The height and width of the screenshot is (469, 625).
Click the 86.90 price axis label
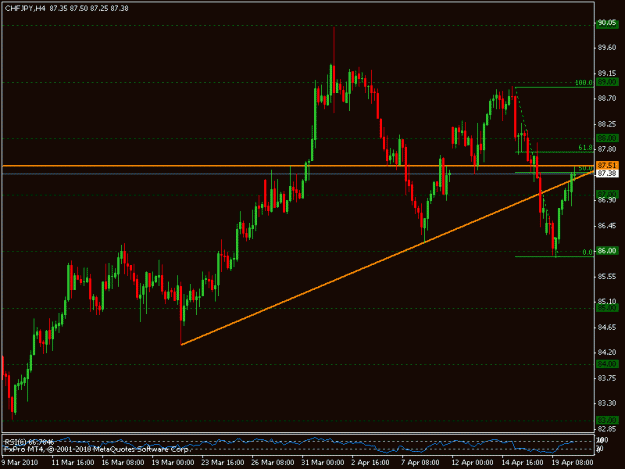click(607, 200)
